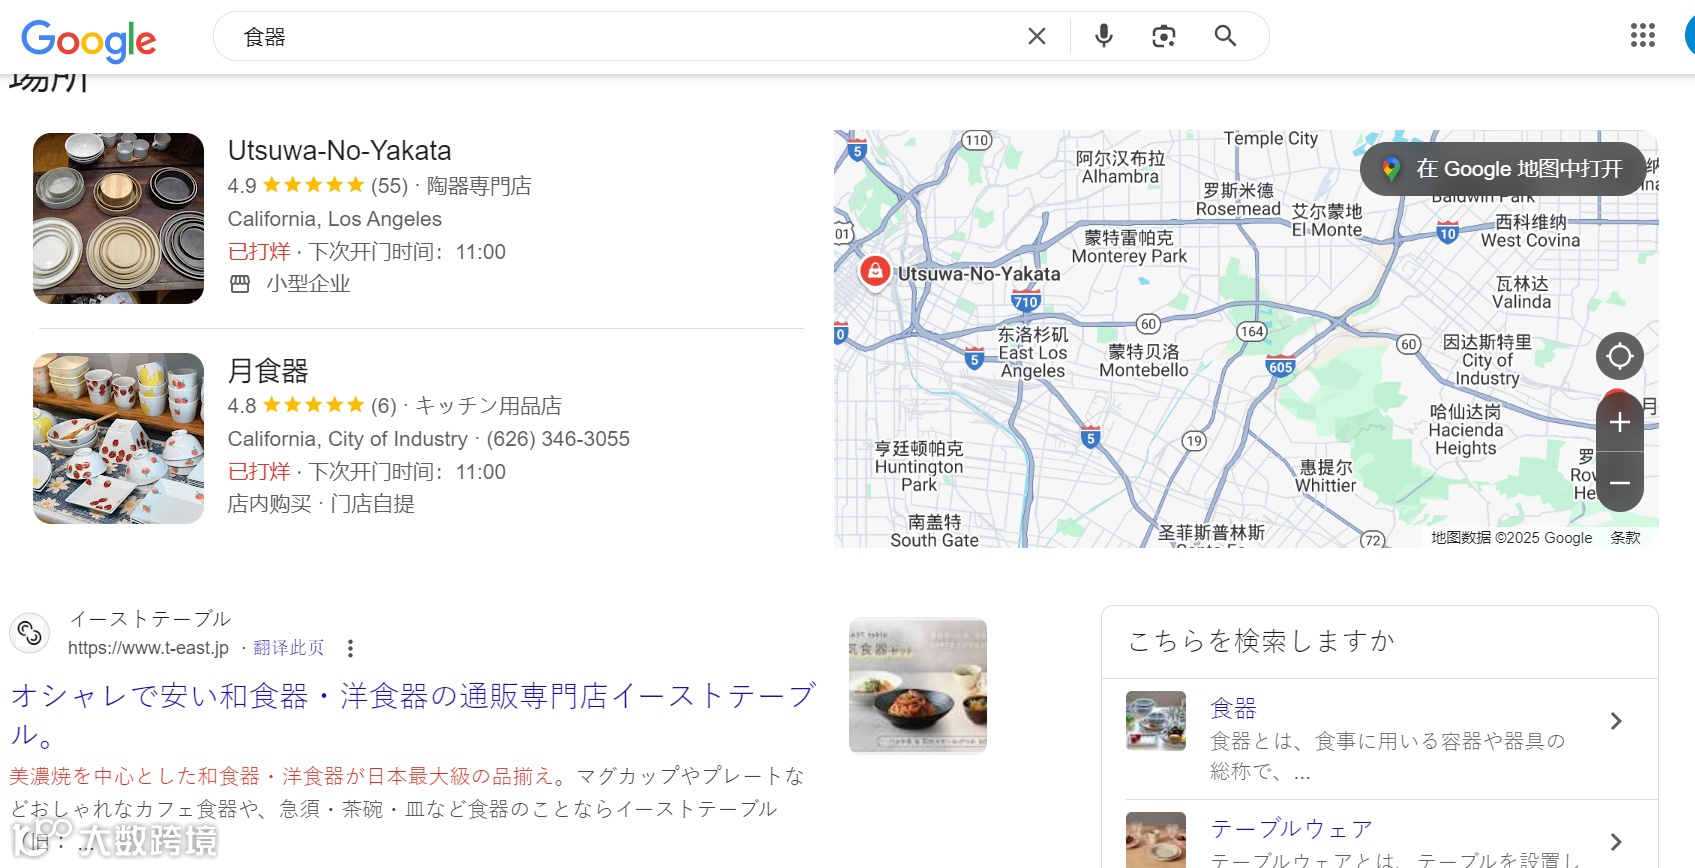Click the phone number (626) 346-3055
1695x868 pixels.
pyautogui.click(x=558, y=439)
